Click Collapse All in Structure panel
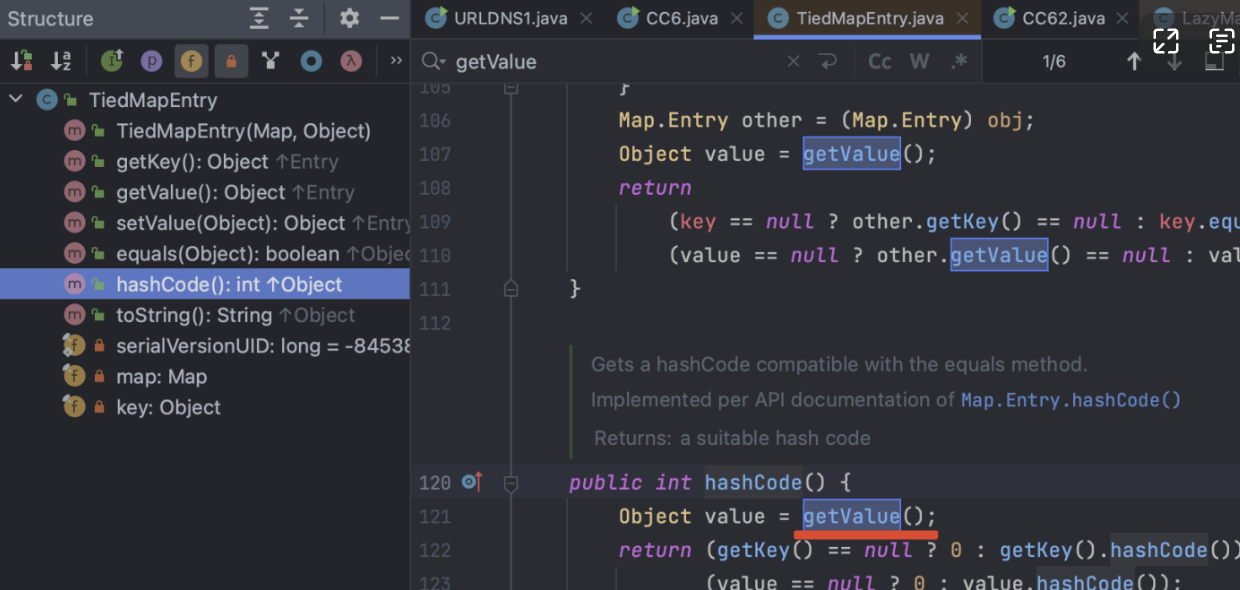This screenshot has height=590, width=1240. click(x=299, y=18)
